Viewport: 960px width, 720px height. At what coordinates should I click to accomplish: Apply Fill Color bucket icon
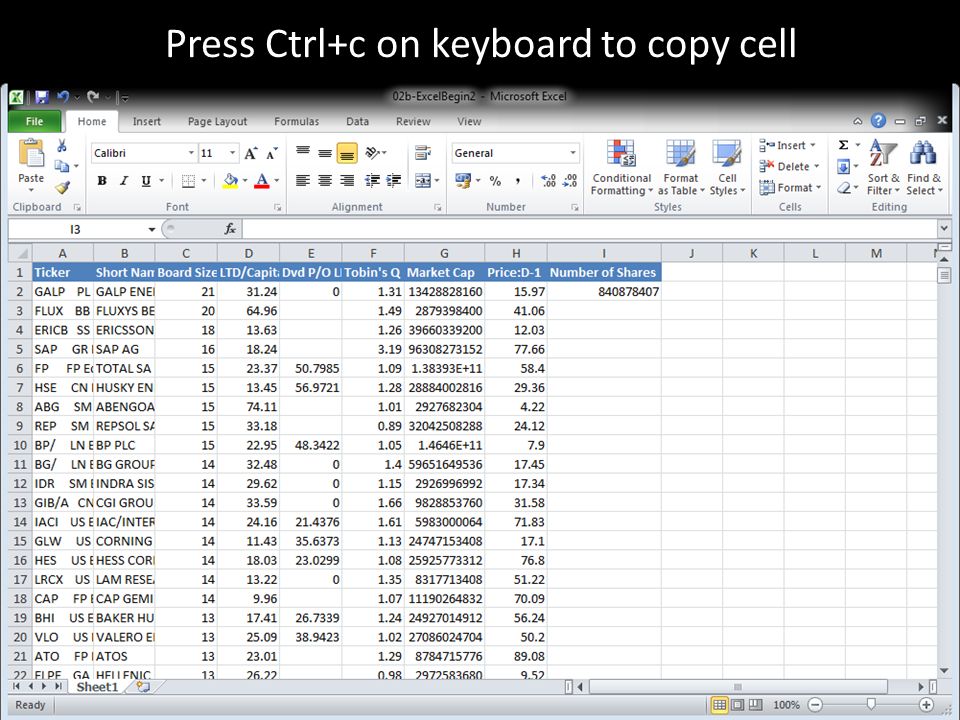pos(231,181)
